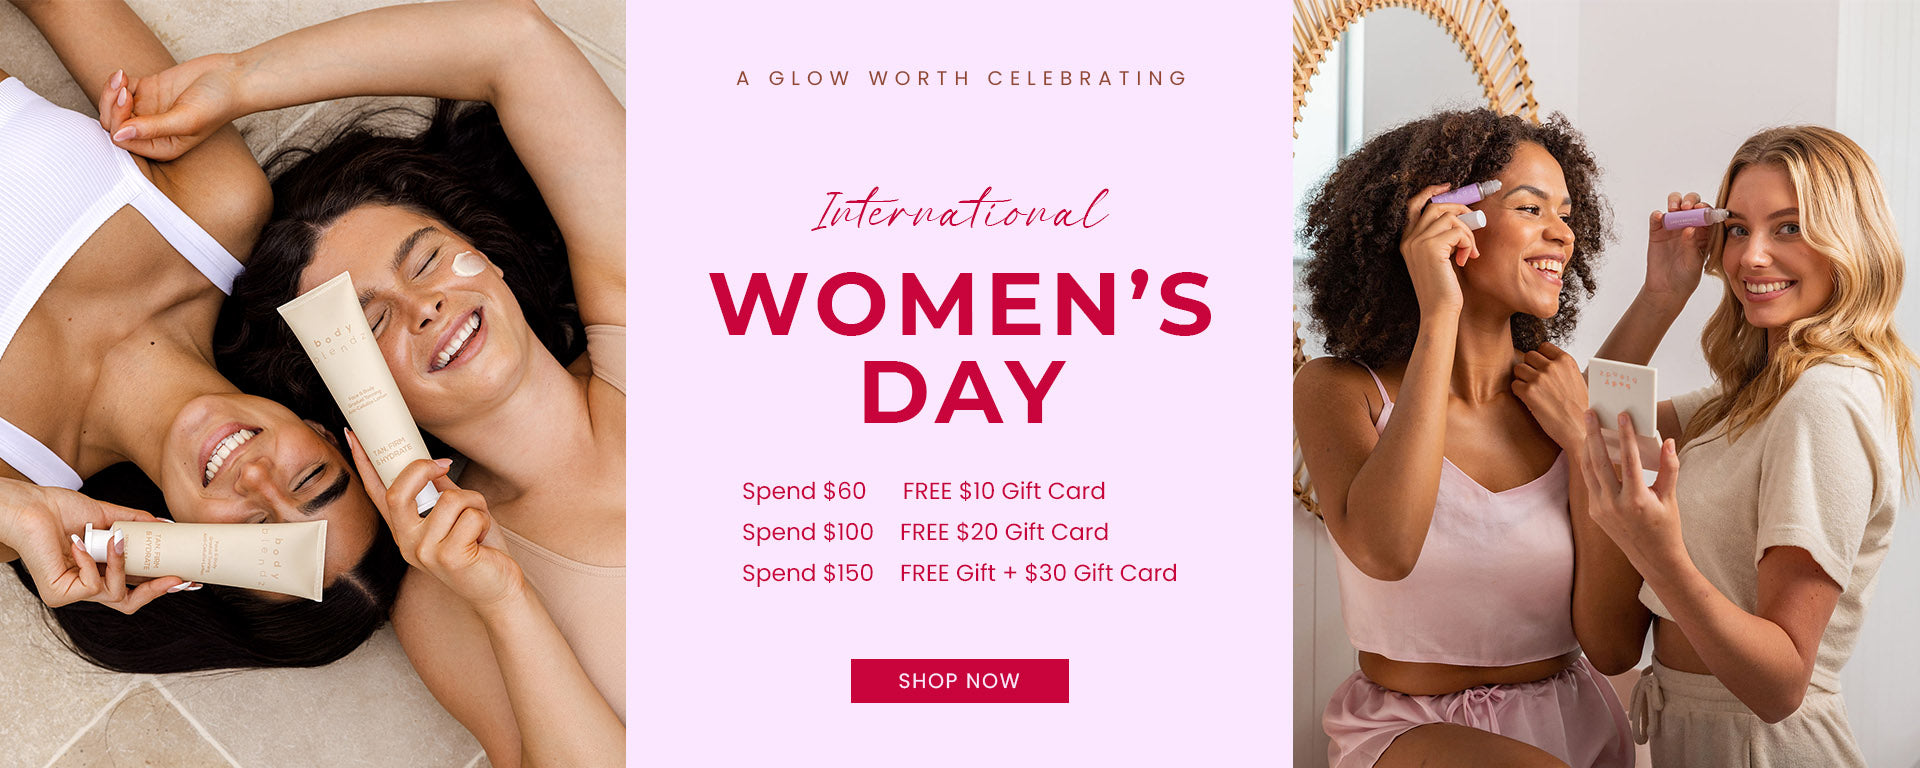
Task: Click the SHOP NOW button
Action: (x=959, y=681)
